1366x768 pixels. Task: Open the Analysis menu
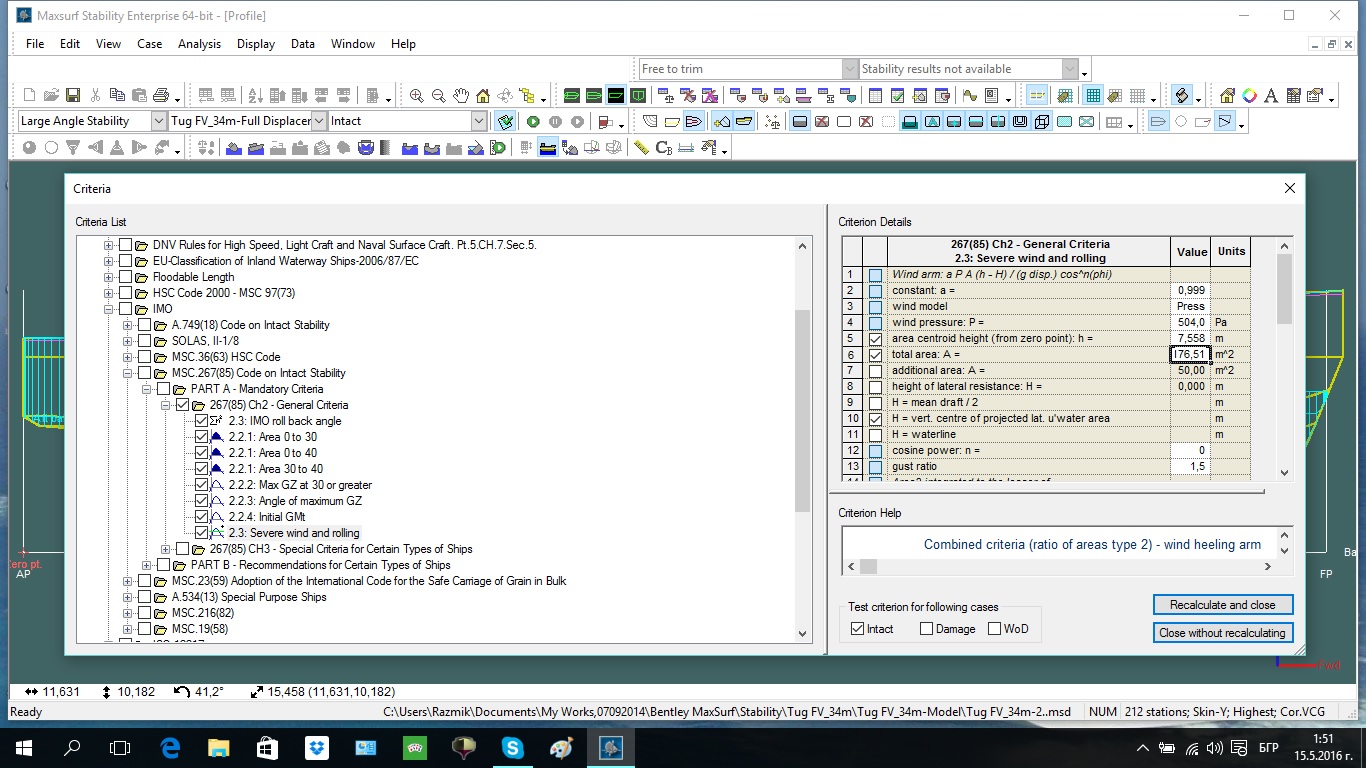[199, 44]
